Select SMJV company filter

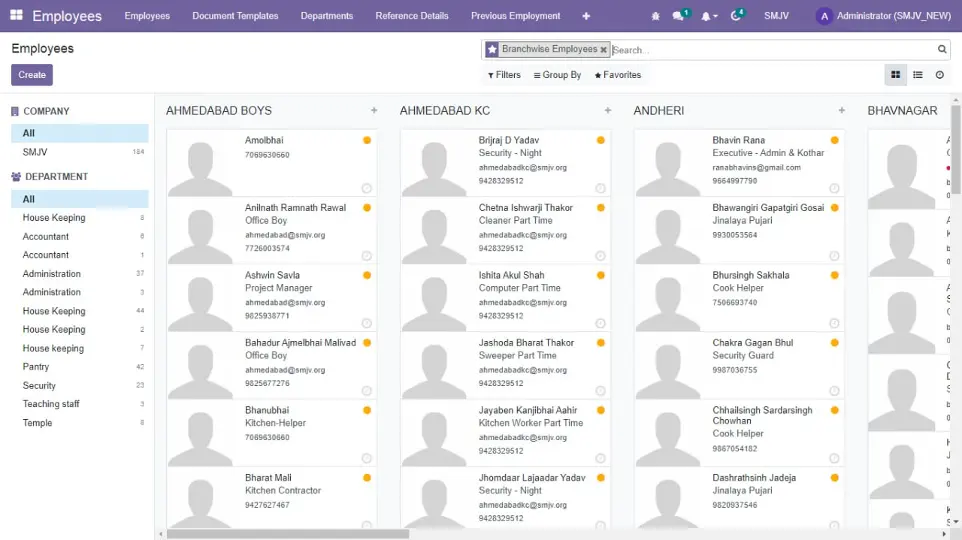click(35, 152)
